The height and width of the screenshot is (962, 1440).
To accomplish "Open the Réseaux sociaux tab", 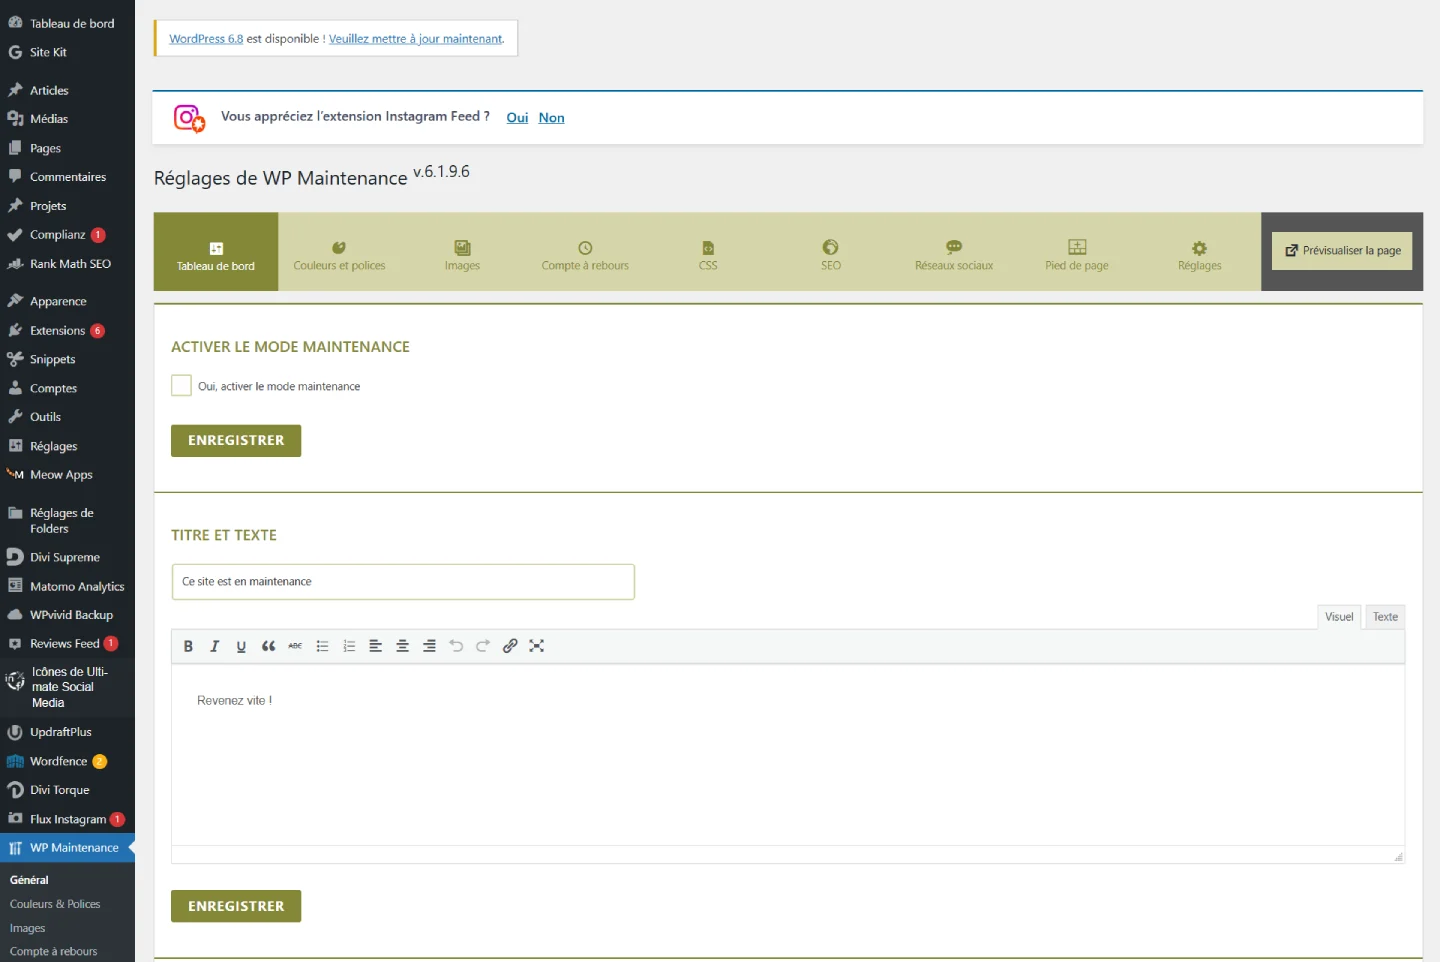I will point(953,252).
